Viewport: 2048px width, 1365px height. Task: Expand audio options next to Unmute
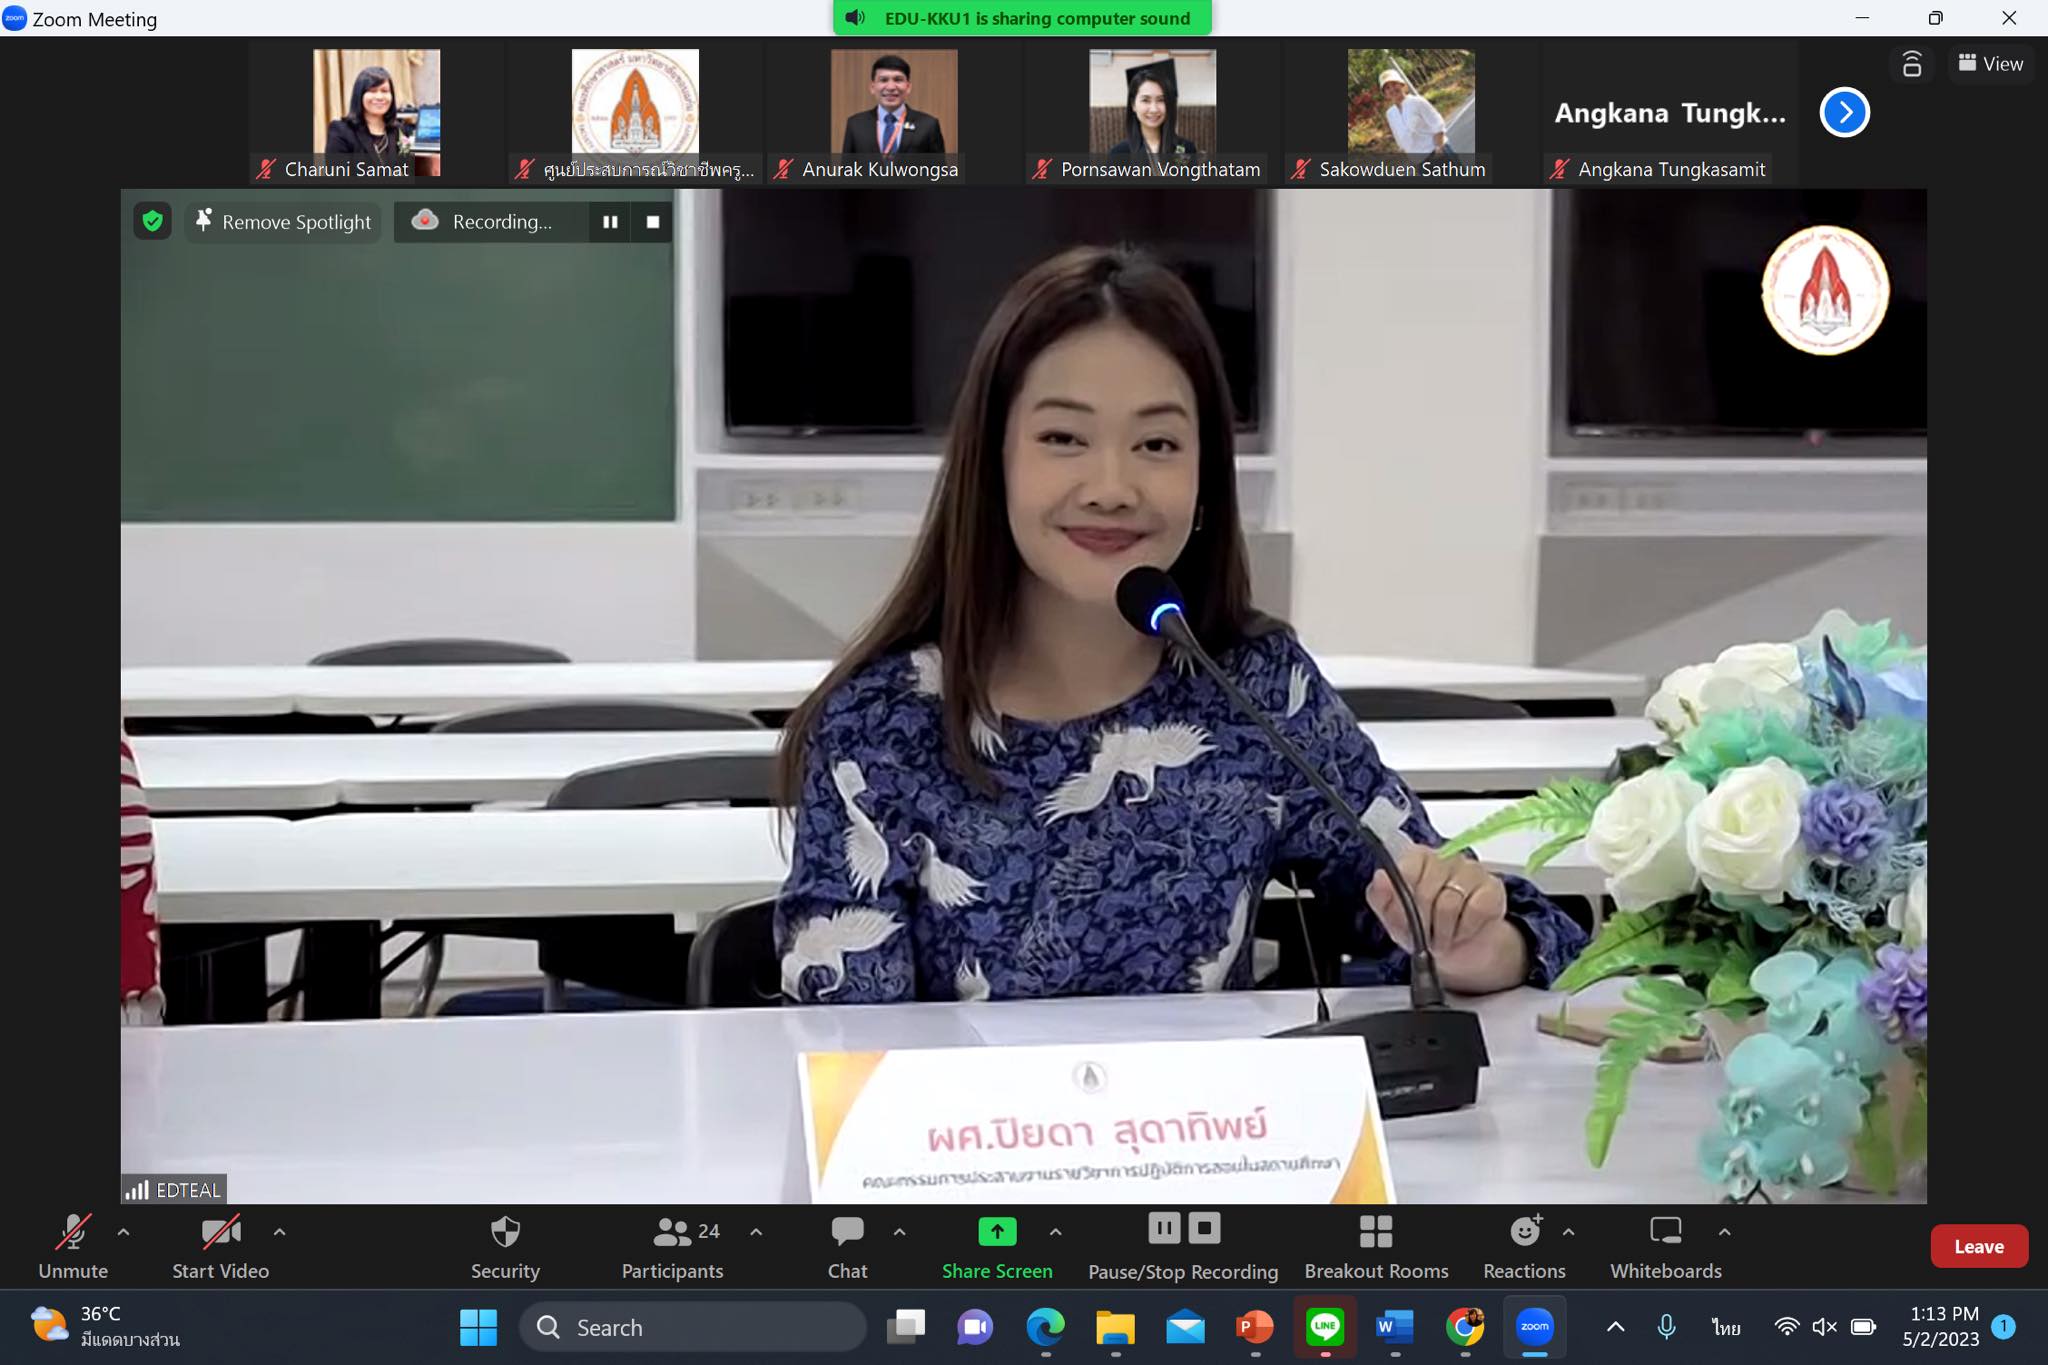pyautogui.click(x=123, y=1232)
